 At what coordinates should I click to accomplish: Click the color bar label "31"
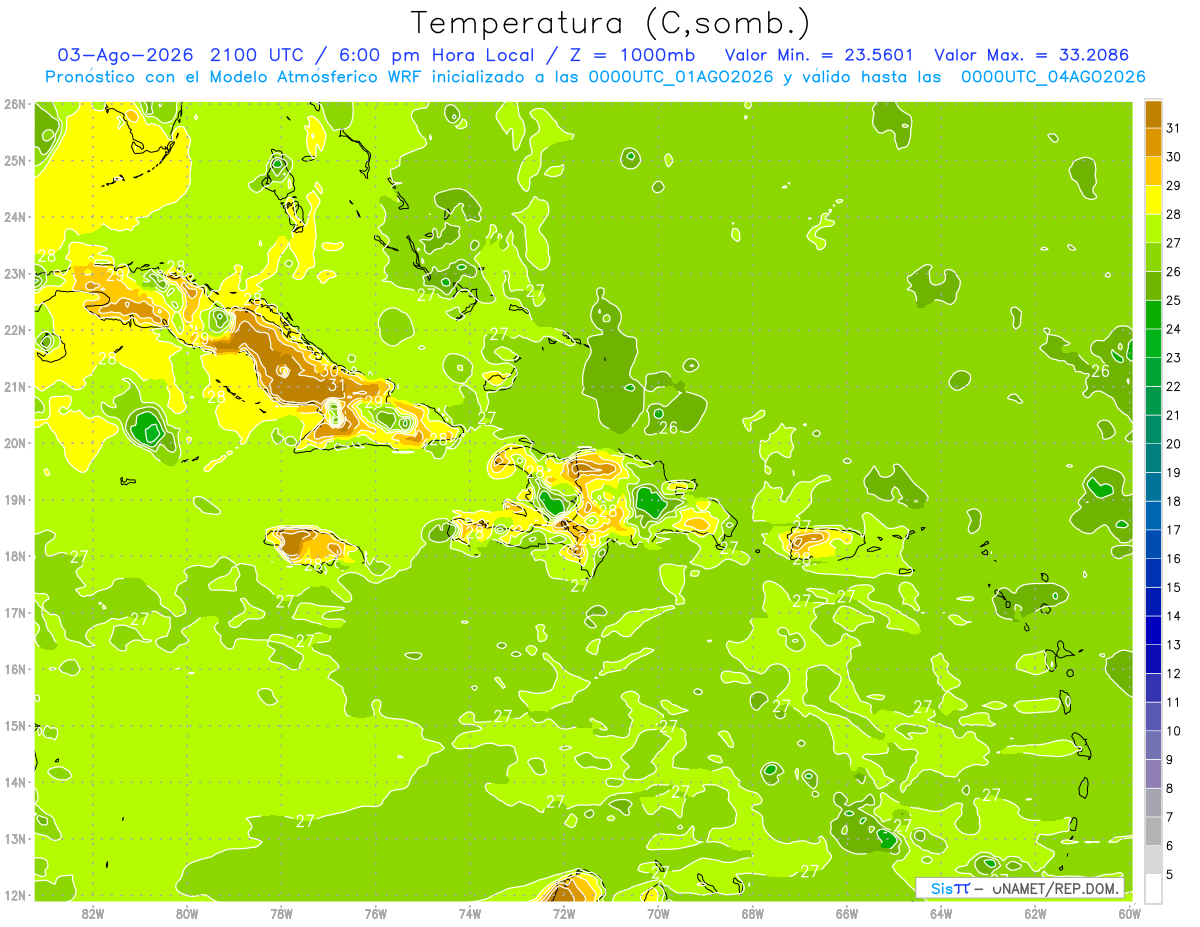1173,128
